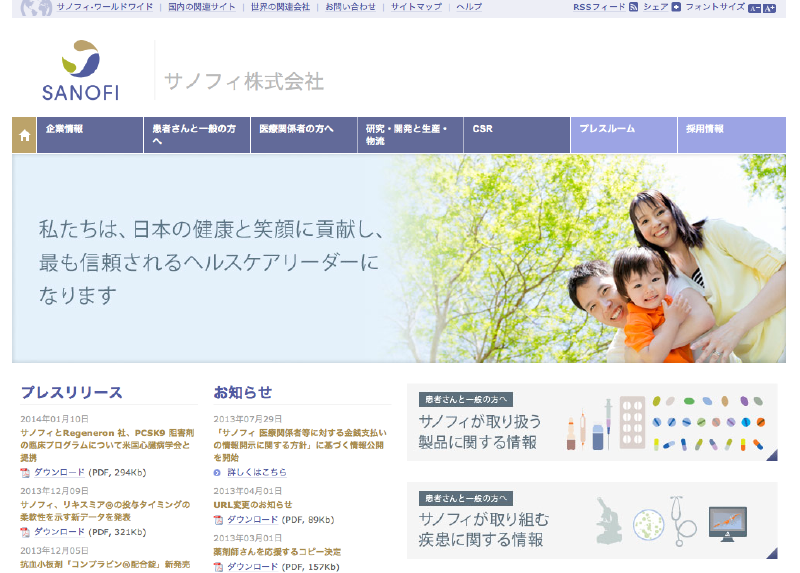The width and height of the screenshot is (800, 573).
Task: Click 詳しくはこちら details link
Action: [257, 473]
